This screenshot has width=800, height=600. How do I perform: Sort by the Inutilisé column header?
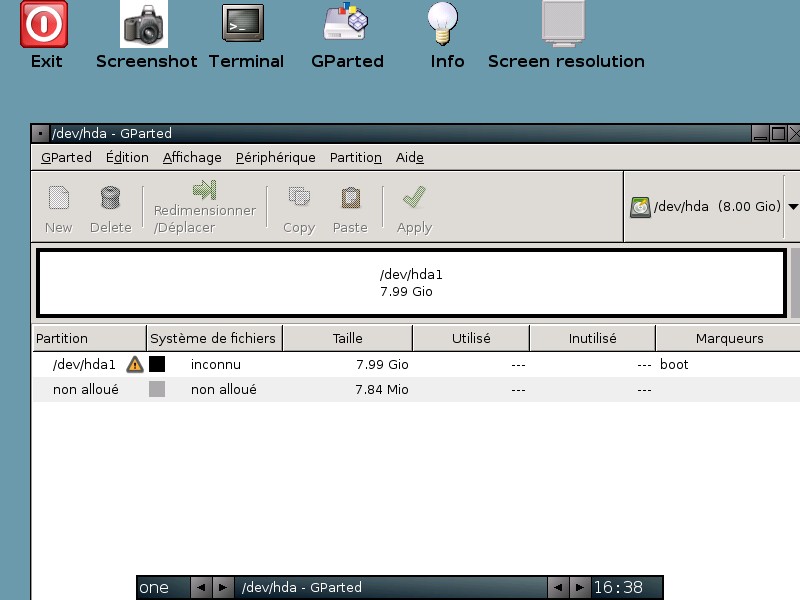point(592,338)
